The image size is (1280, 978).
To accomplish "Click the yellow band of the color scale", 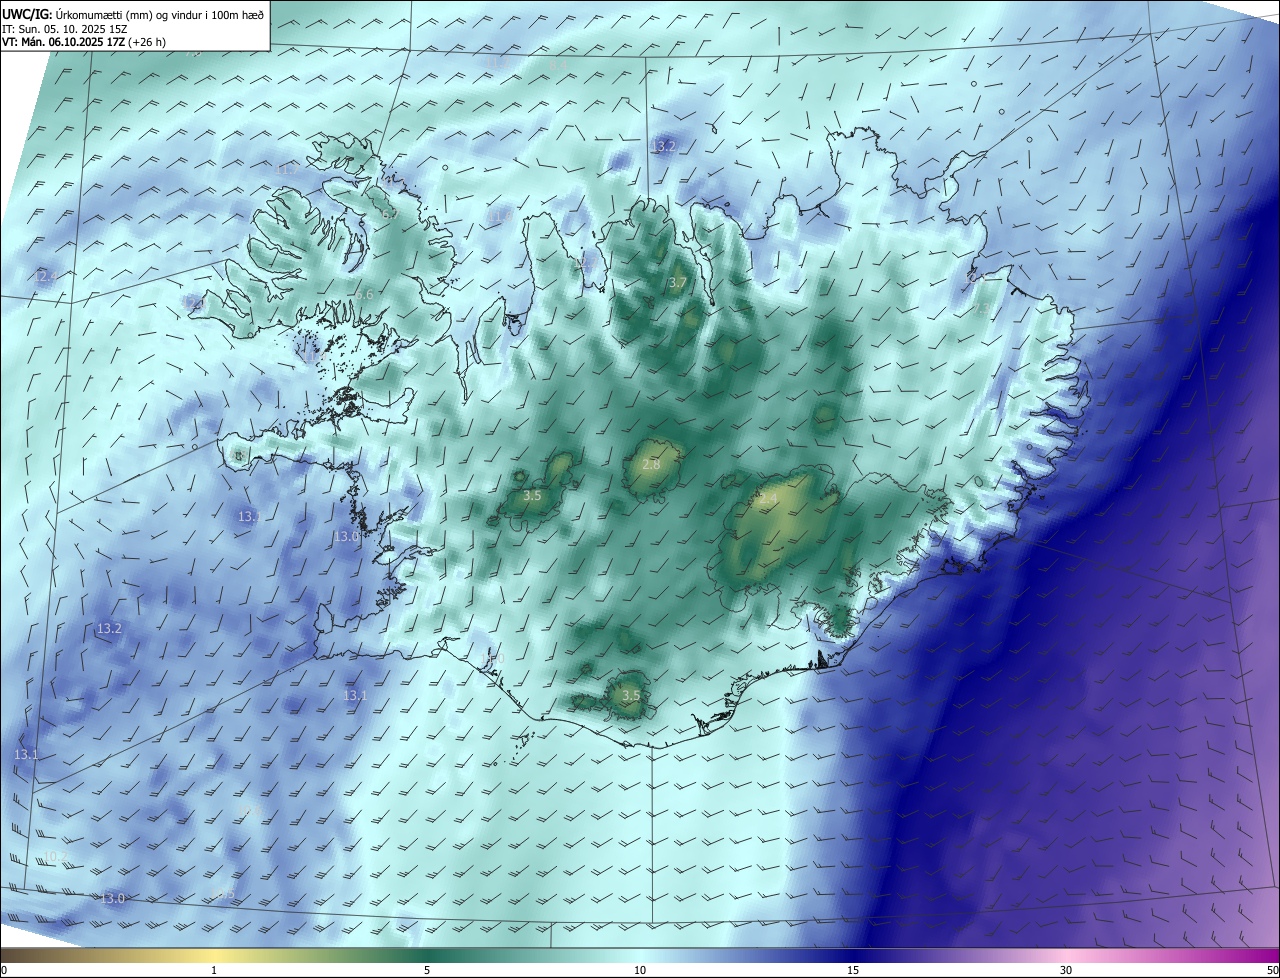I will pos(214,955).
